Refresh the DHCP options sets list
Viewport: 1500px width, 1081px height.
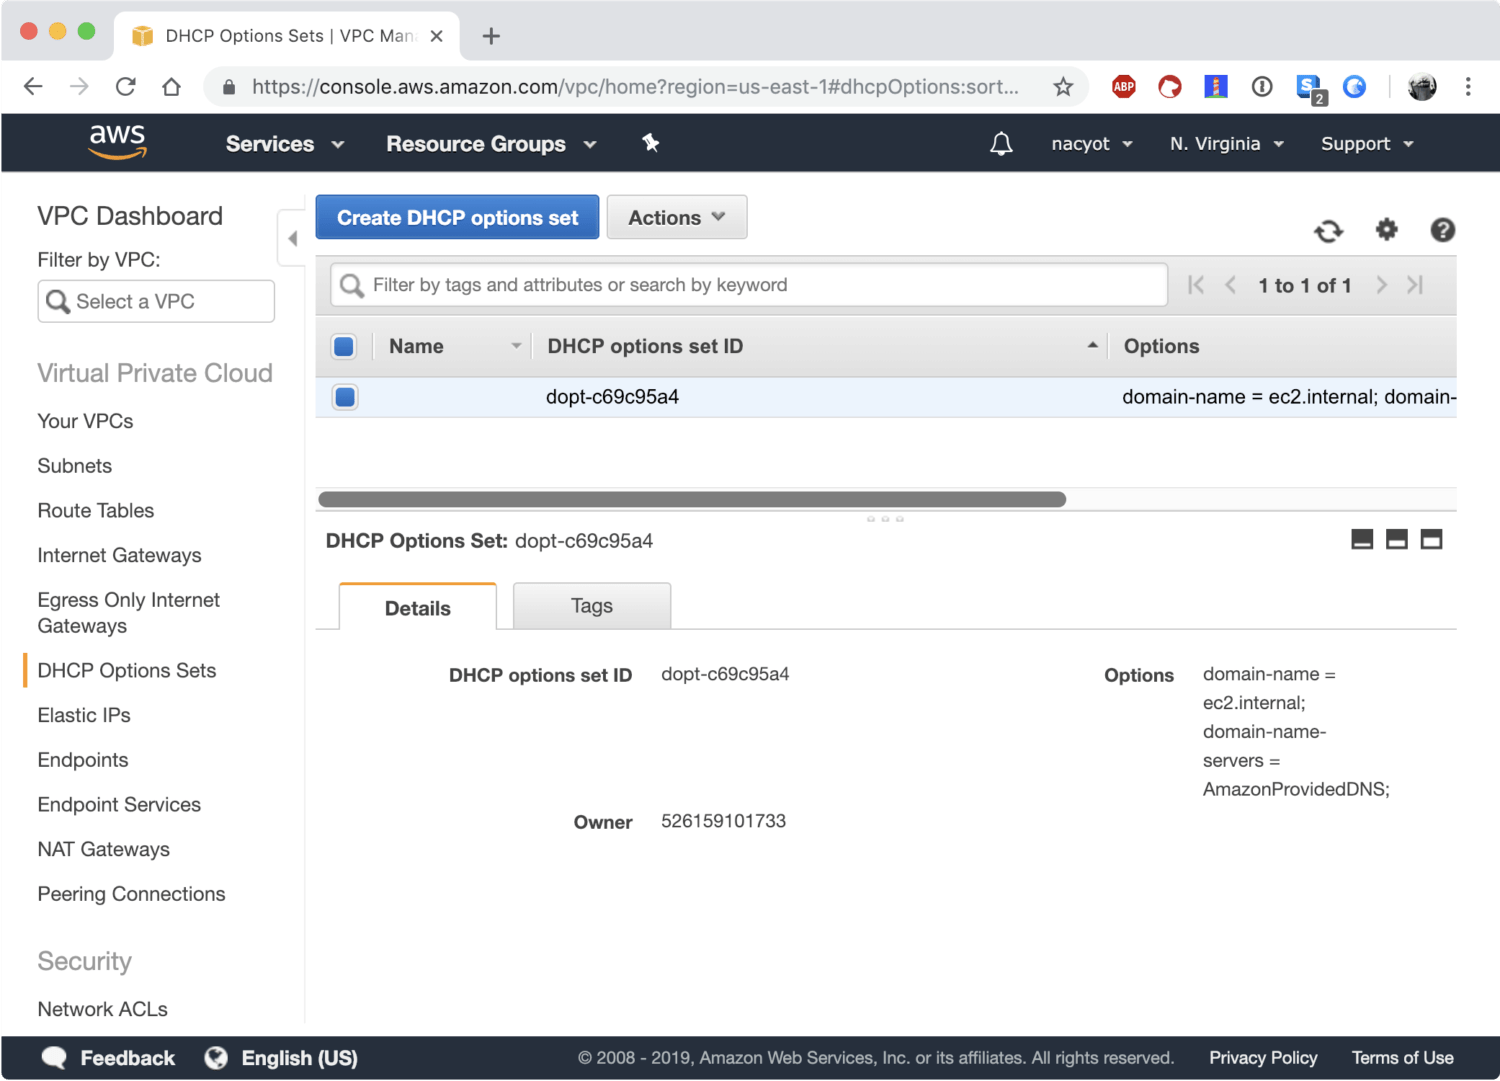1328,231
